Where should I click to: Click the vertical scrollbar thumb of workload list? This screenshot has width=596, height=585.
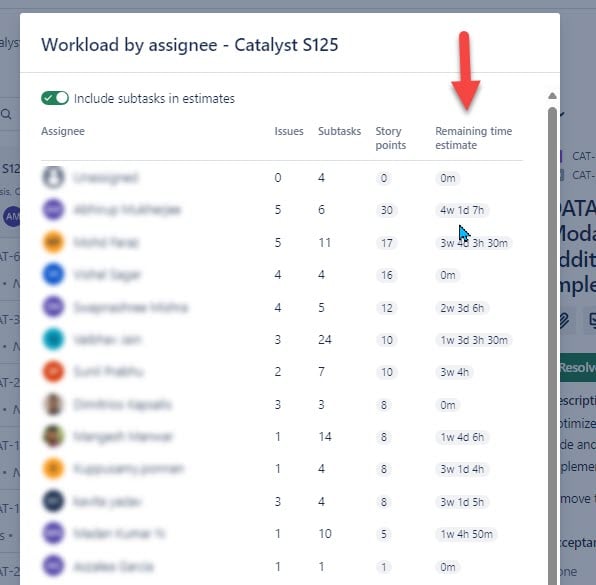coord(552,346)
